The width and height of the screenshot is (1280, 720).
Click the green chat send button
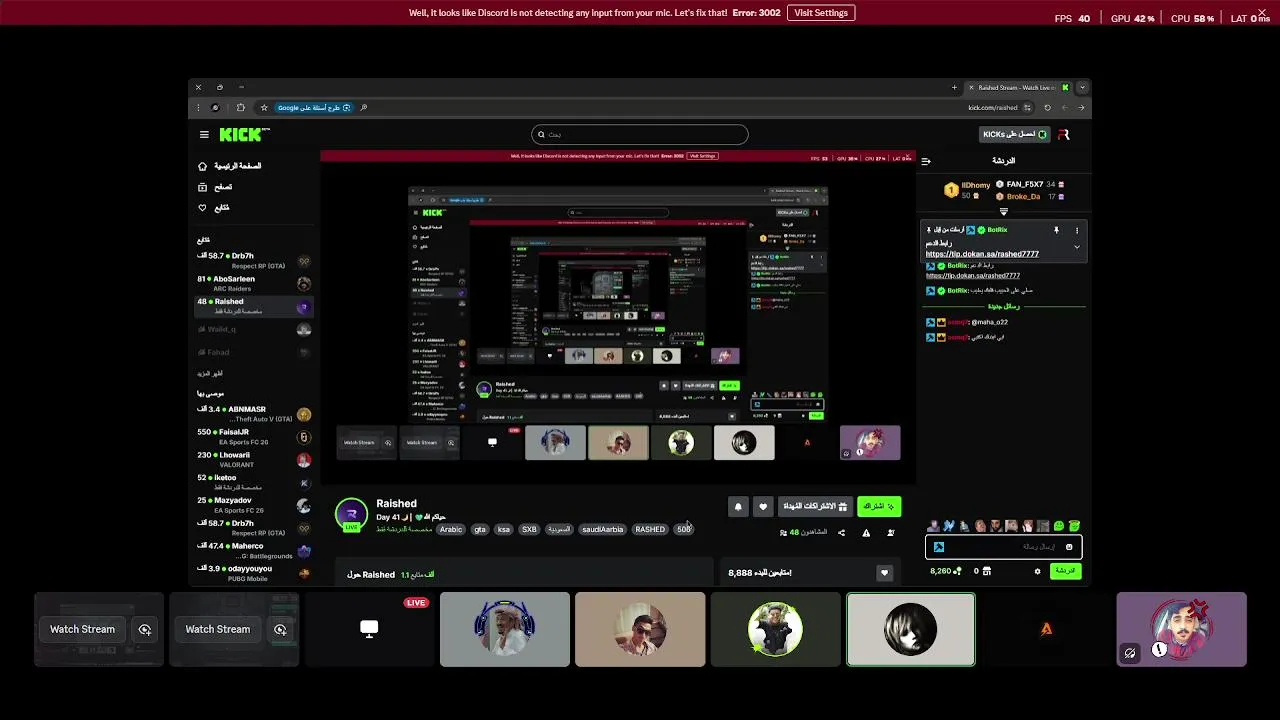point(1066,571)
